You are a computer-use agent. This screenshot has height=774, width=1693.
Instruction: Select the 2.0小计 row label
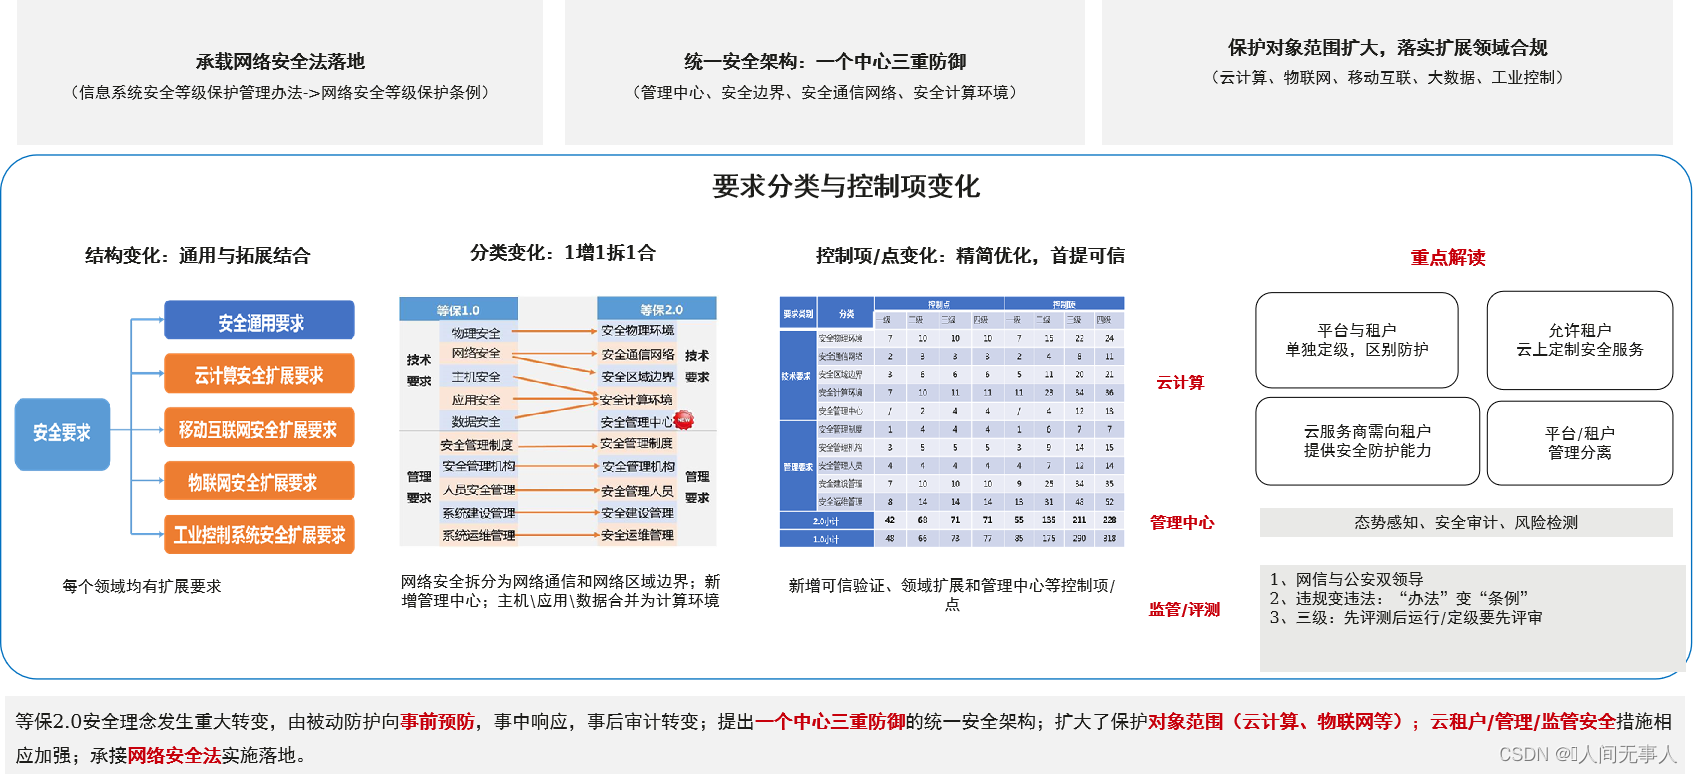827,520
